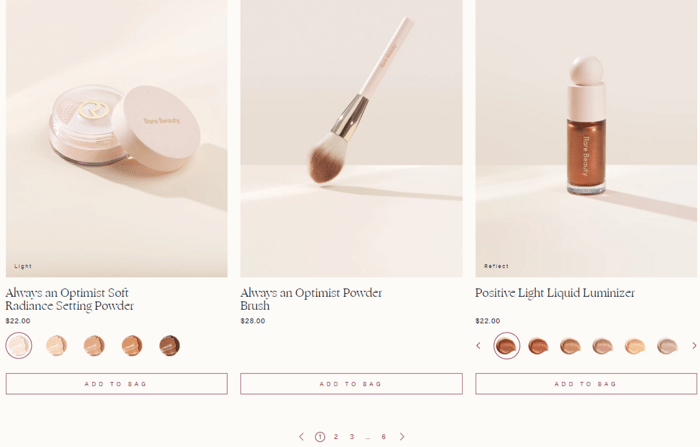Show more Liquid Luminizer shades arrow
The width and height of the screenshot is (700, 447).
(694, 345)
